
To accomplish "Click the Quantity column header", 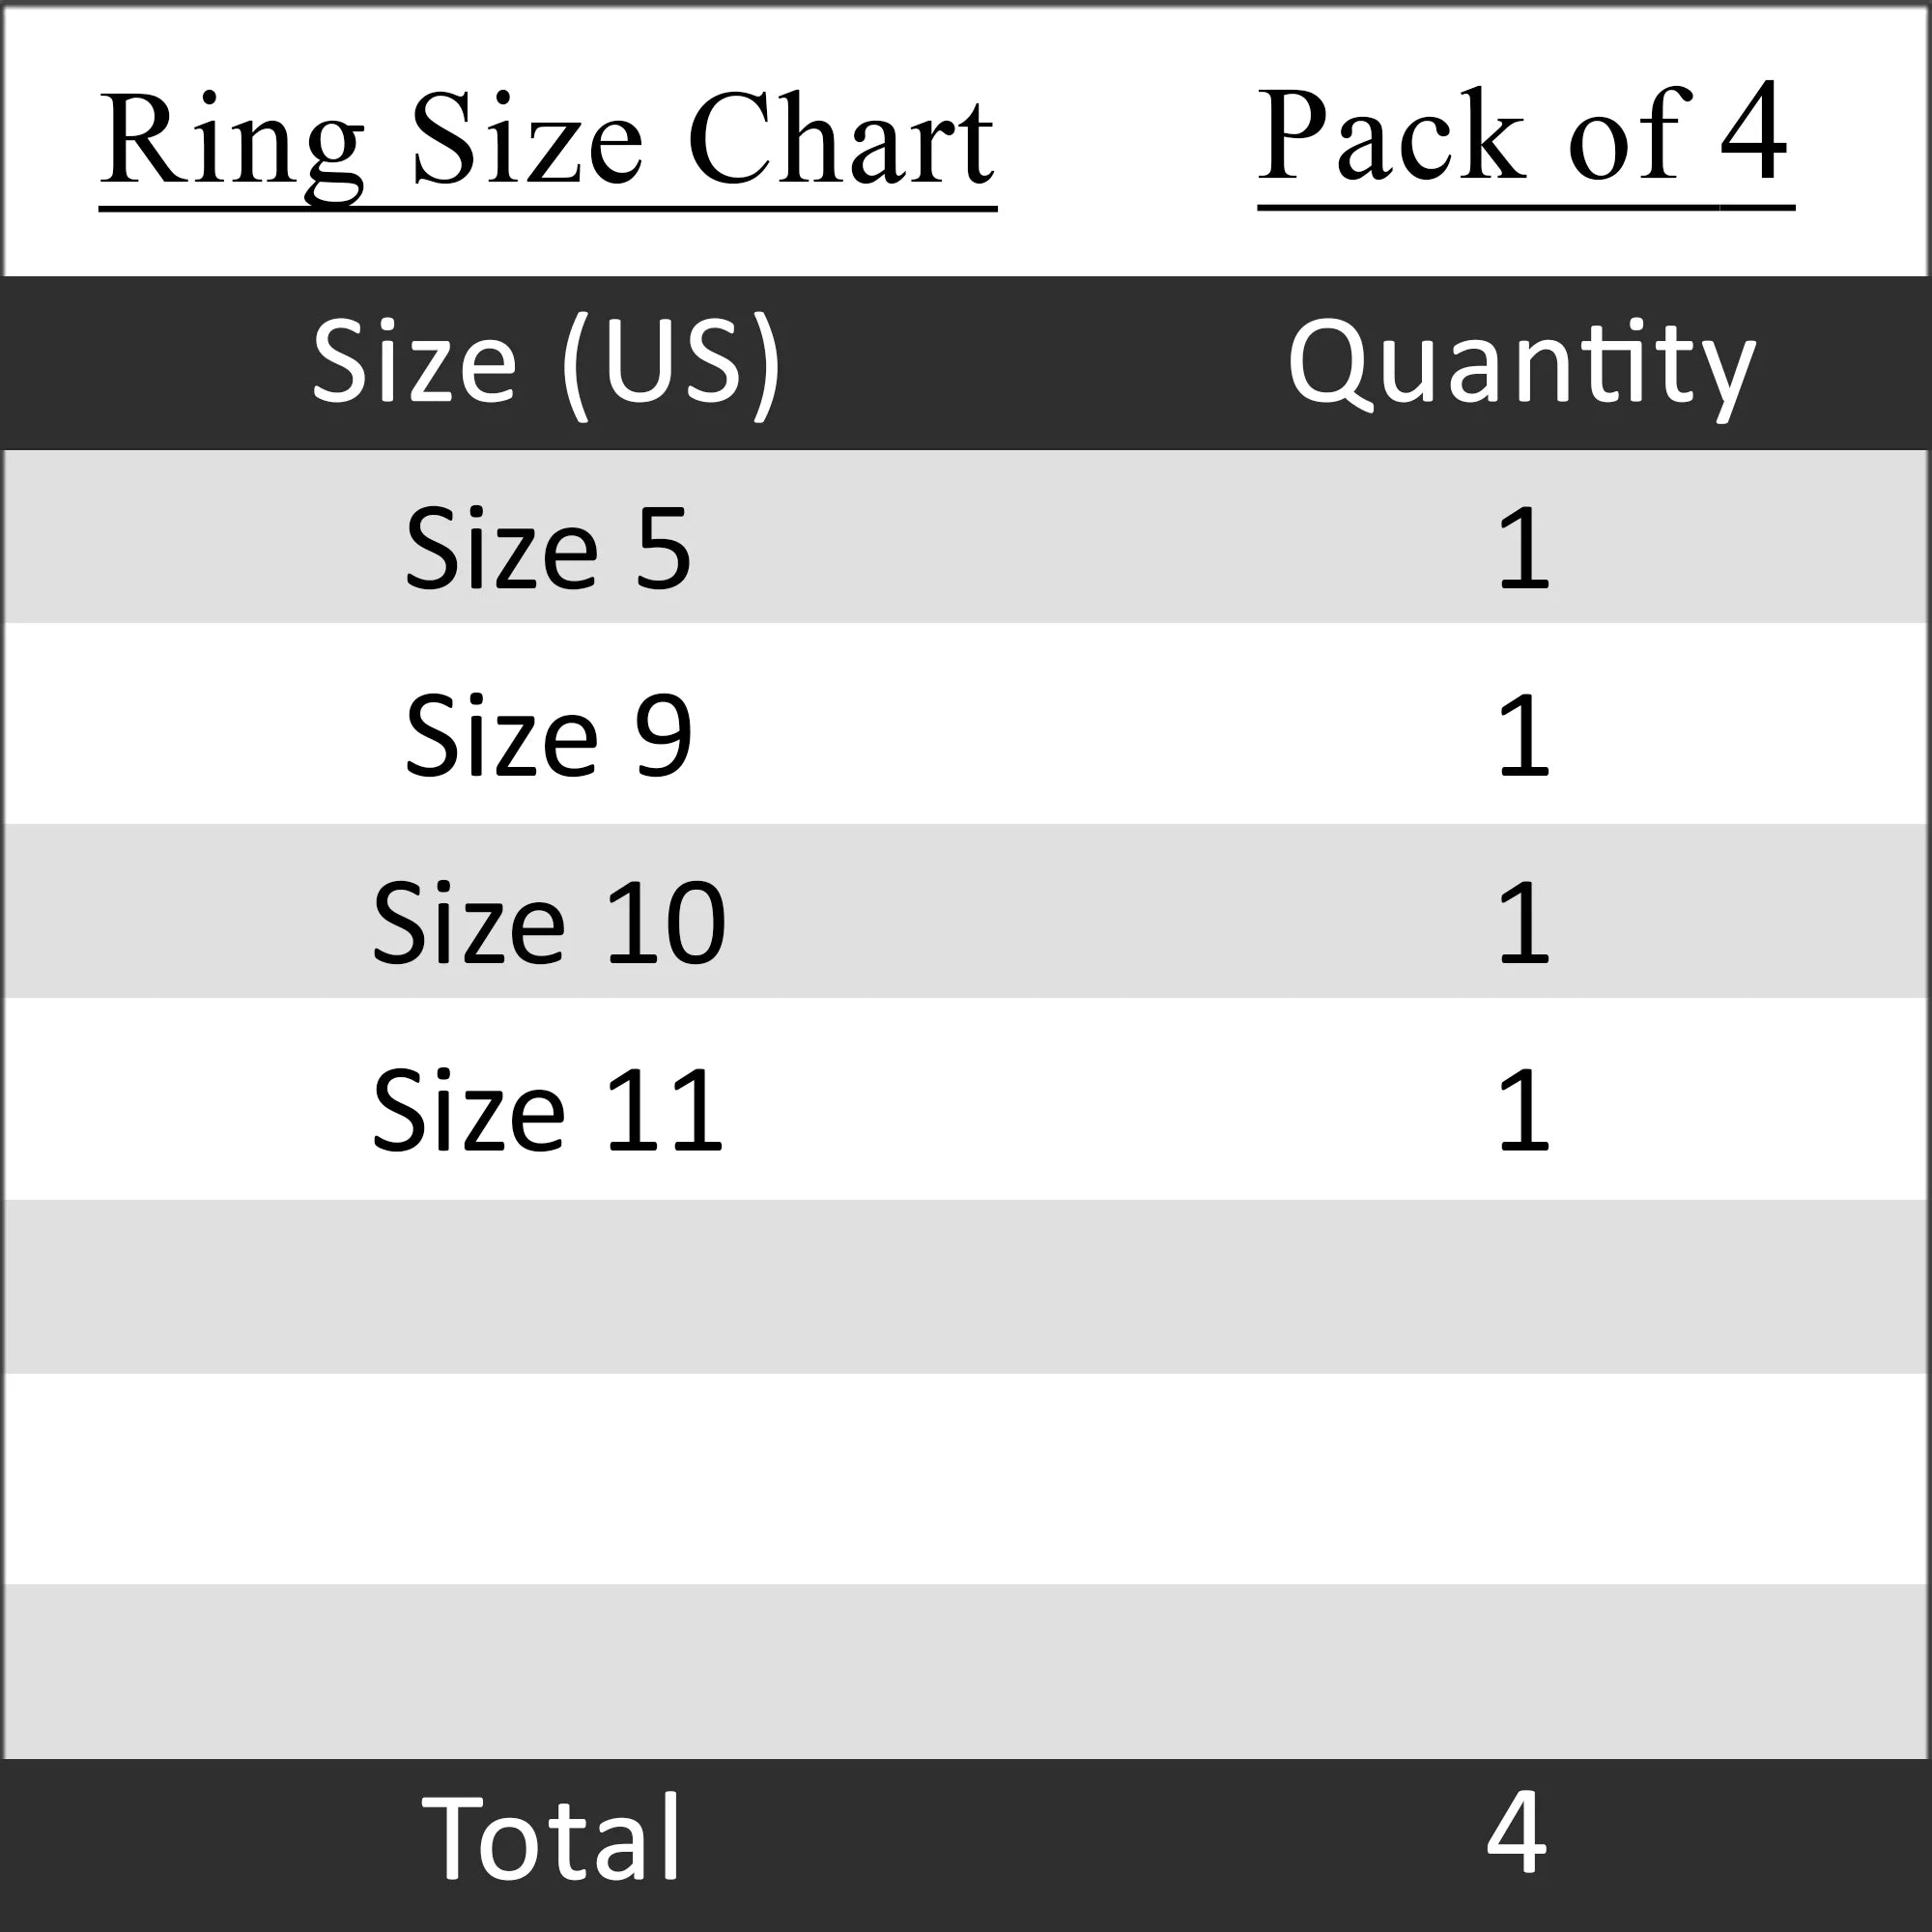I will [x=1521, y=364].
